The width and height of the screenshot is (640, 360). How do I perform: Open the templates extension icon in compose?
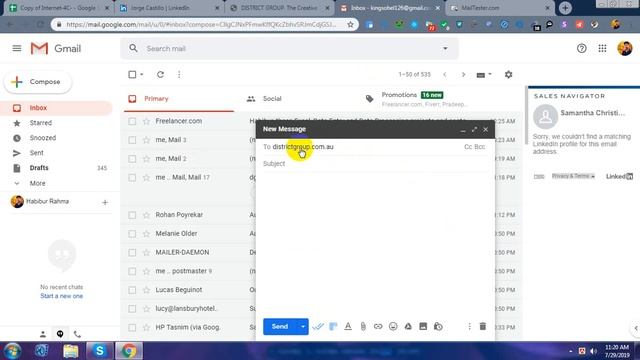tap(333, 327)
